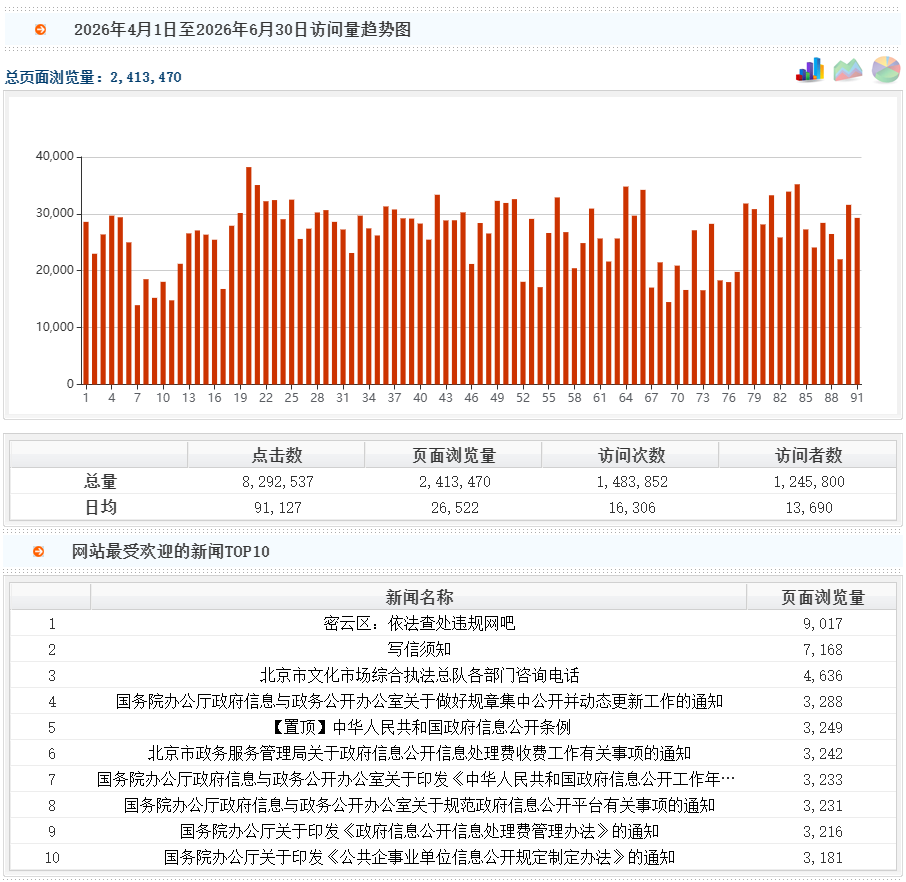This screenshot has width=906, height=882.
Task: Click daily average hits value 91,127
Action: (x=277, y=507)
